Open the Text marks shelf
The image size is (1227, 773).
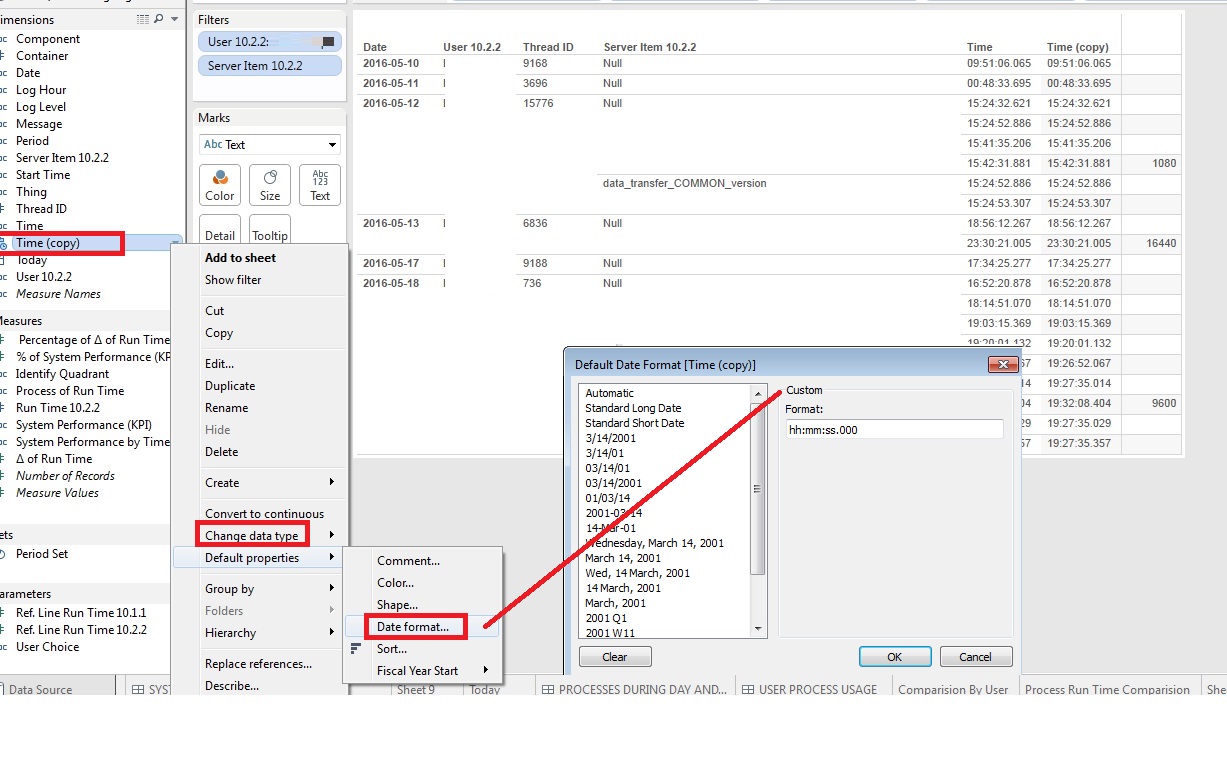[x=319, y=184]
